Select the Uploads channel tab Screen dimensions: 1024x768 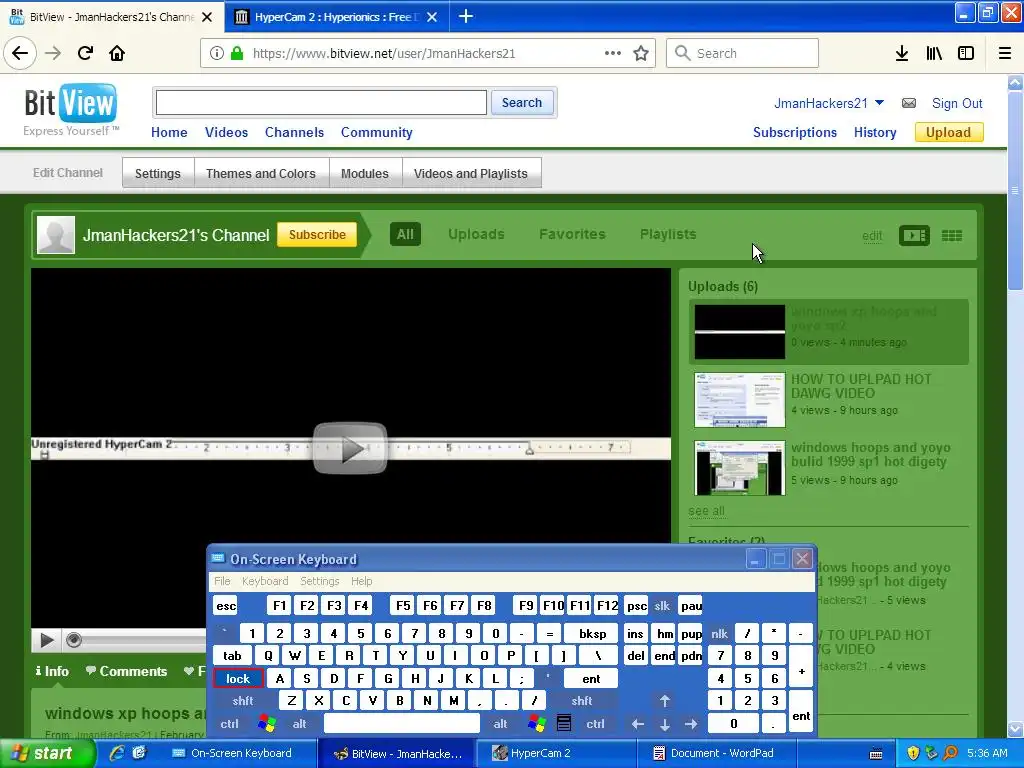(x=476, y=234)
